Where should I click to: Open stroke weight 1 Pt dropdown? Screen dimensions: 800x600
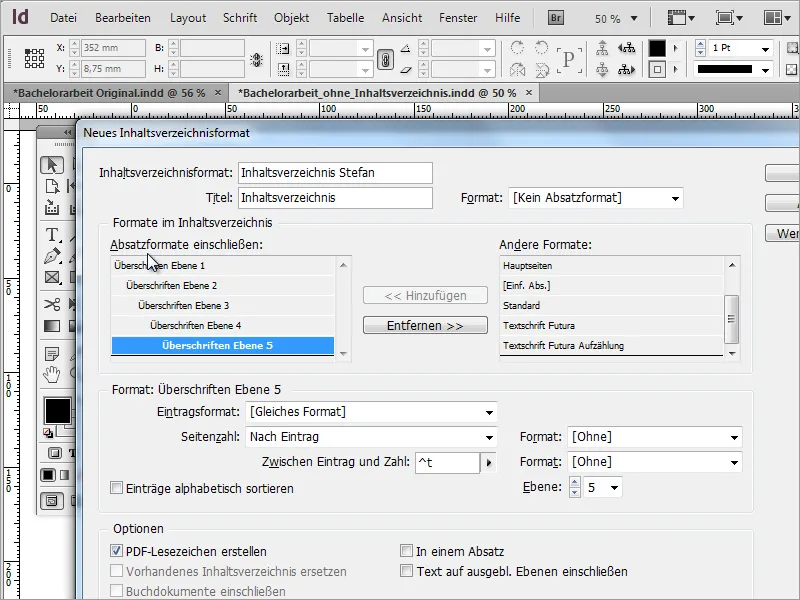765,49
